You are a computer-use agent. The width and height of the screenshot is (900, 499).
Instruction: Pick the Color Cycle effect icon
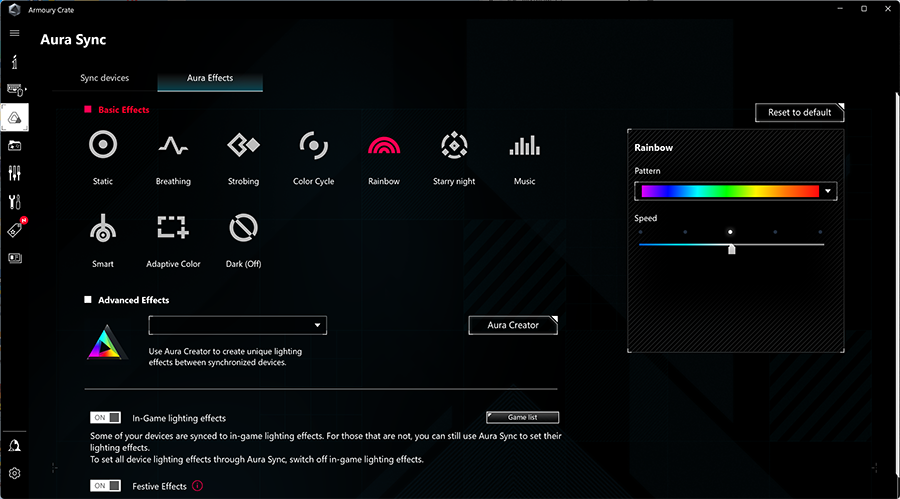click(x=313, y=146)
